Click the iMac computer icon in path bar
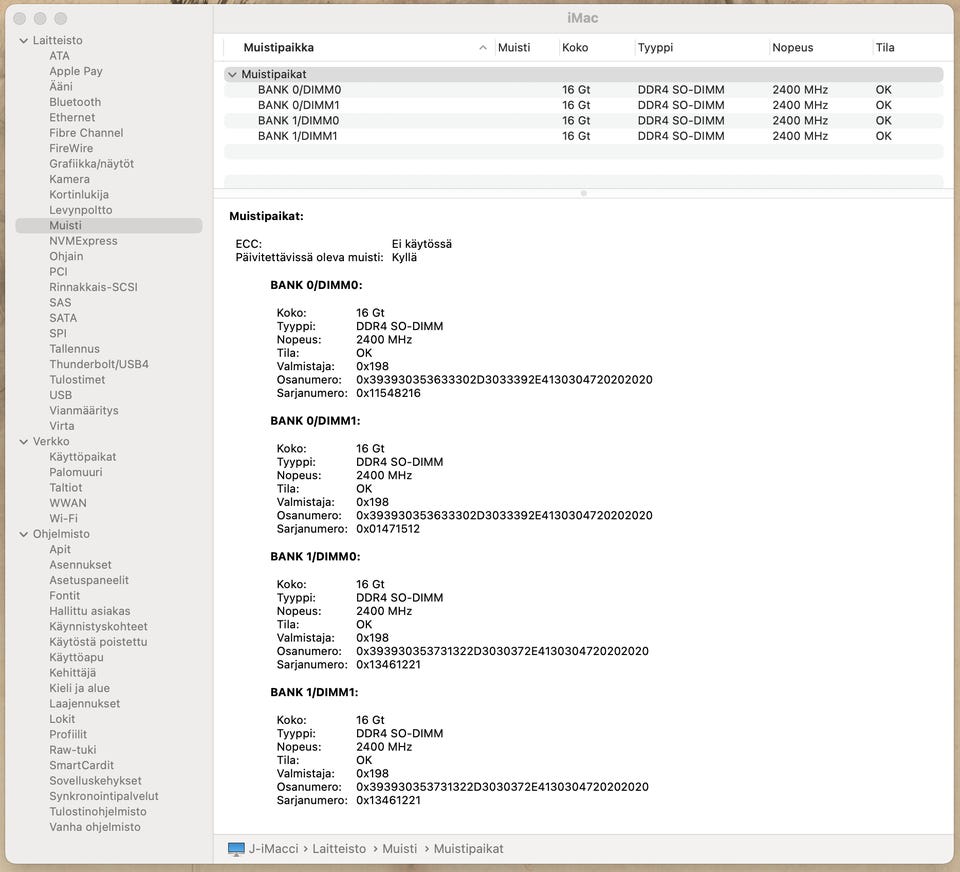The image size is (960, 872). (x=236, y=849)
